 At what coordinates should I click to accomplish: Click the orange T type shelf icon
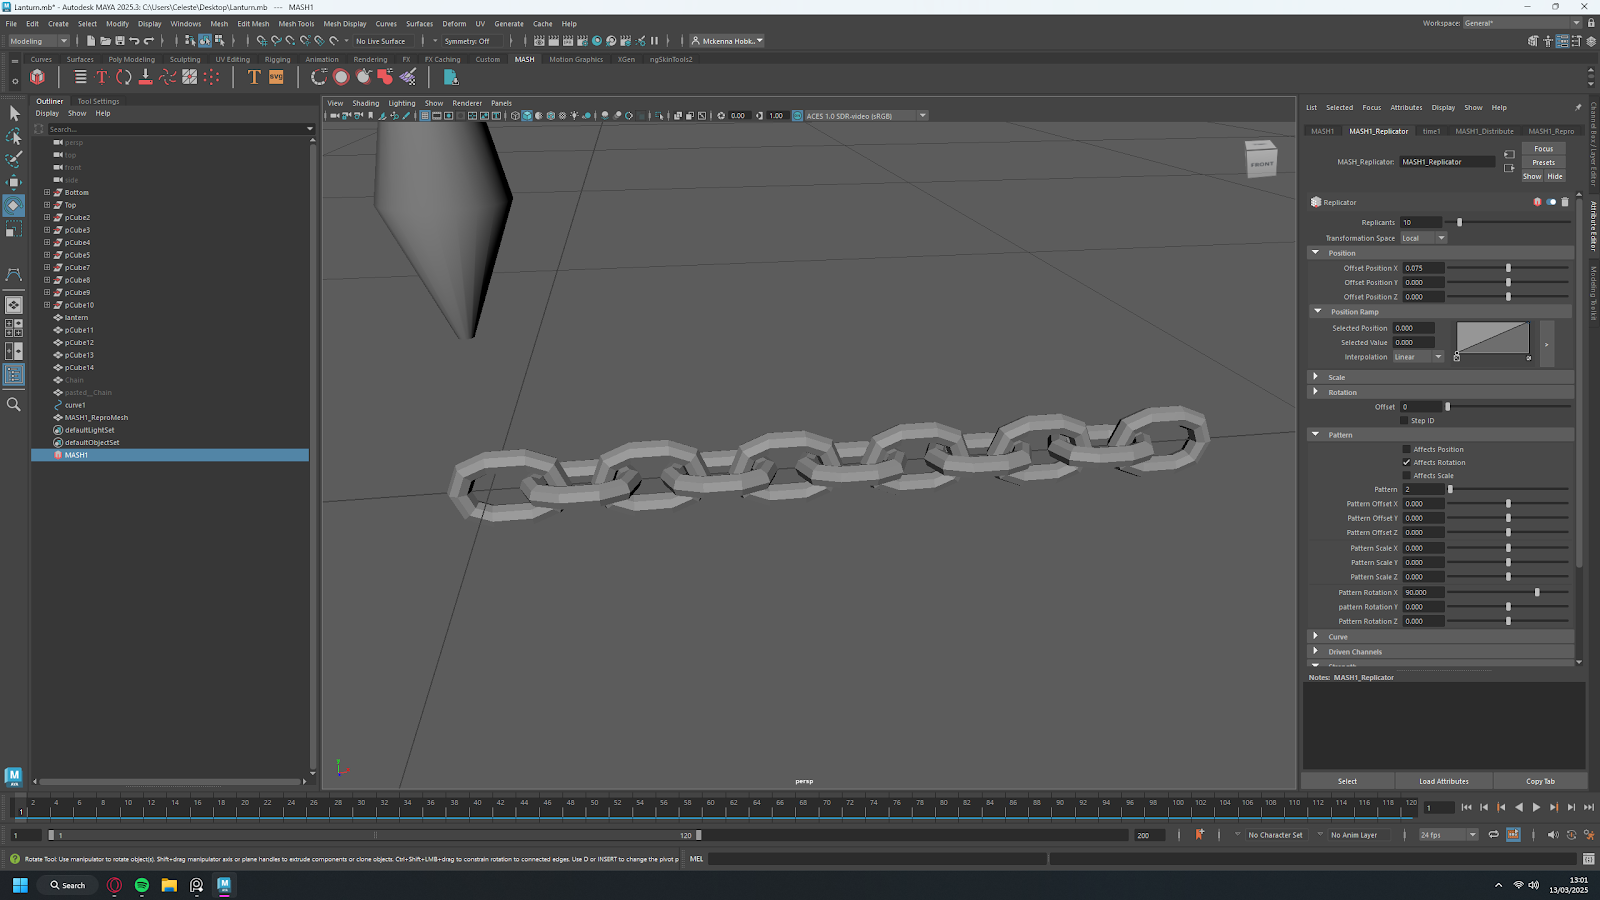coord(254,77)
